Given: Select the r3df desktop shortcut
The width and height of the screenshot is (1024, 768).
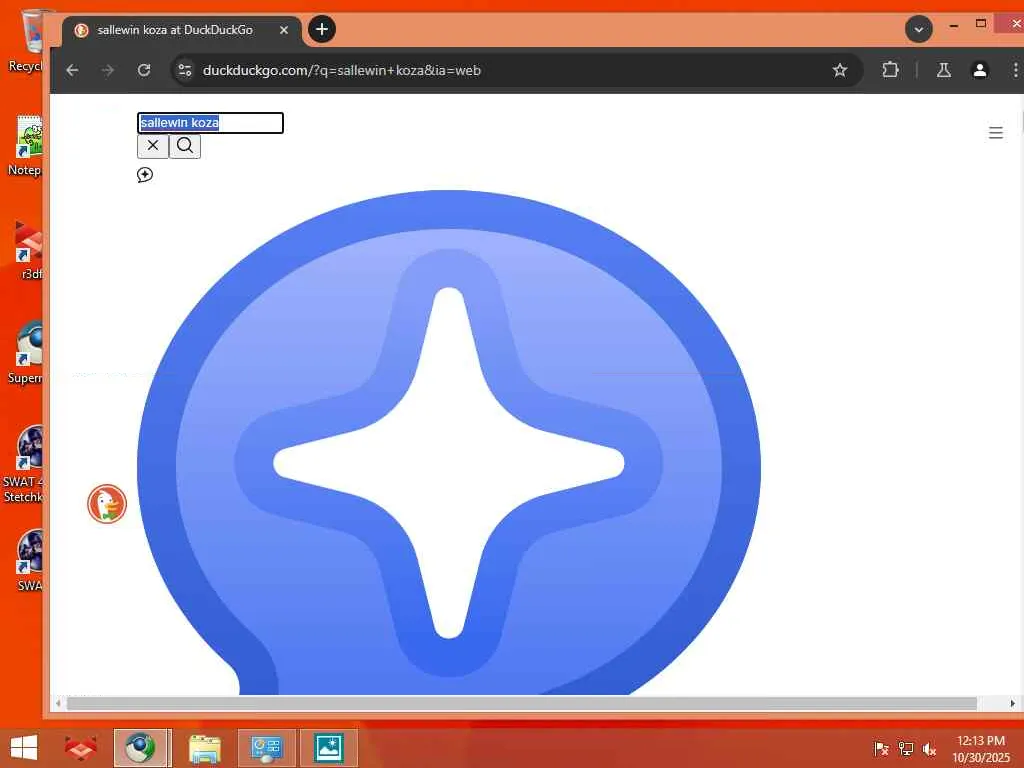Looking at the screenshot, I should click(29, 249).
